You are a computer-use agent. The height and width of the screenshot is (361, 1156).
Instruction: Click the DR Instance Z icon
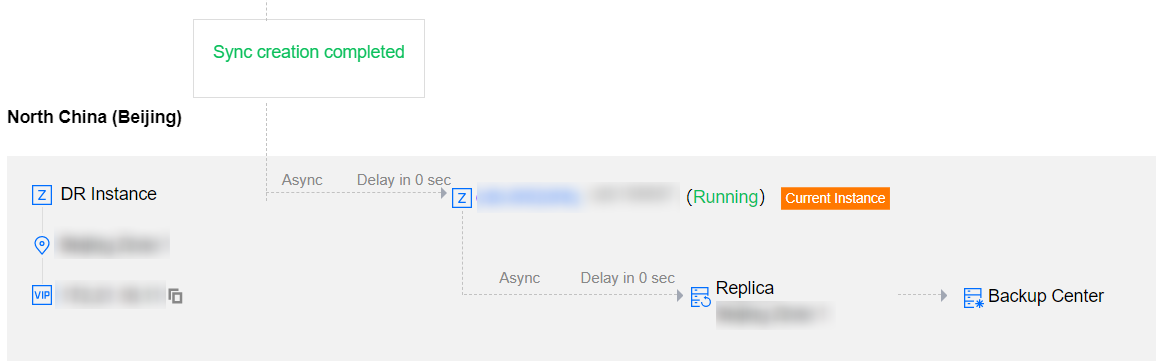tap(42, 195)
